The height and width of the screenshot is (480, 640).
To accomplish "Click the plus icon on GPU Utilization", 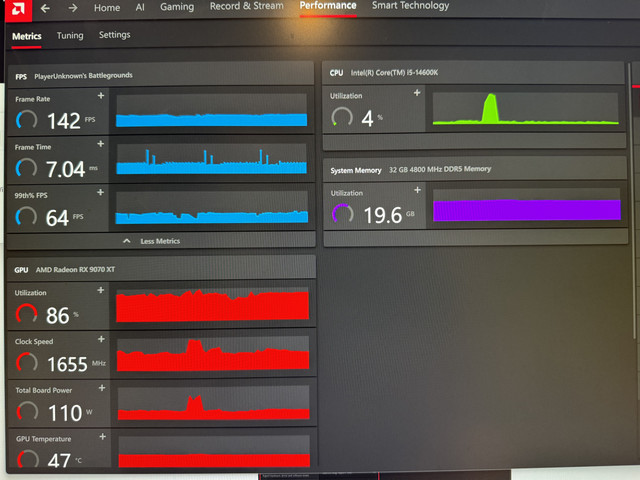I will [101, 290].
